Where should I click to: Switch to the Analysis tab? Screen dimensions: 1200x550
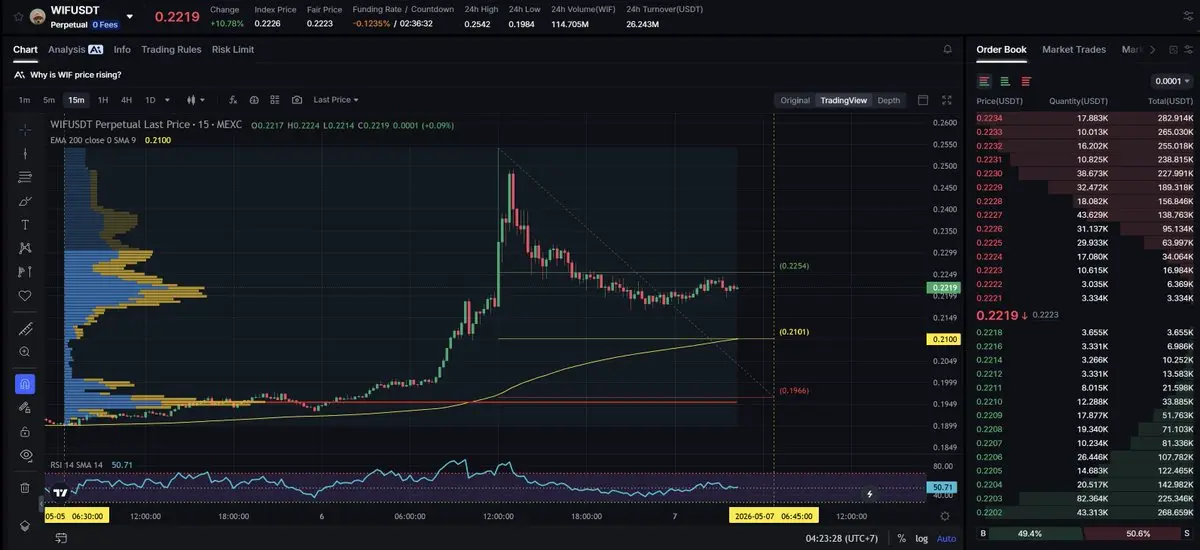pyautogui.click(x=76, y=49)
